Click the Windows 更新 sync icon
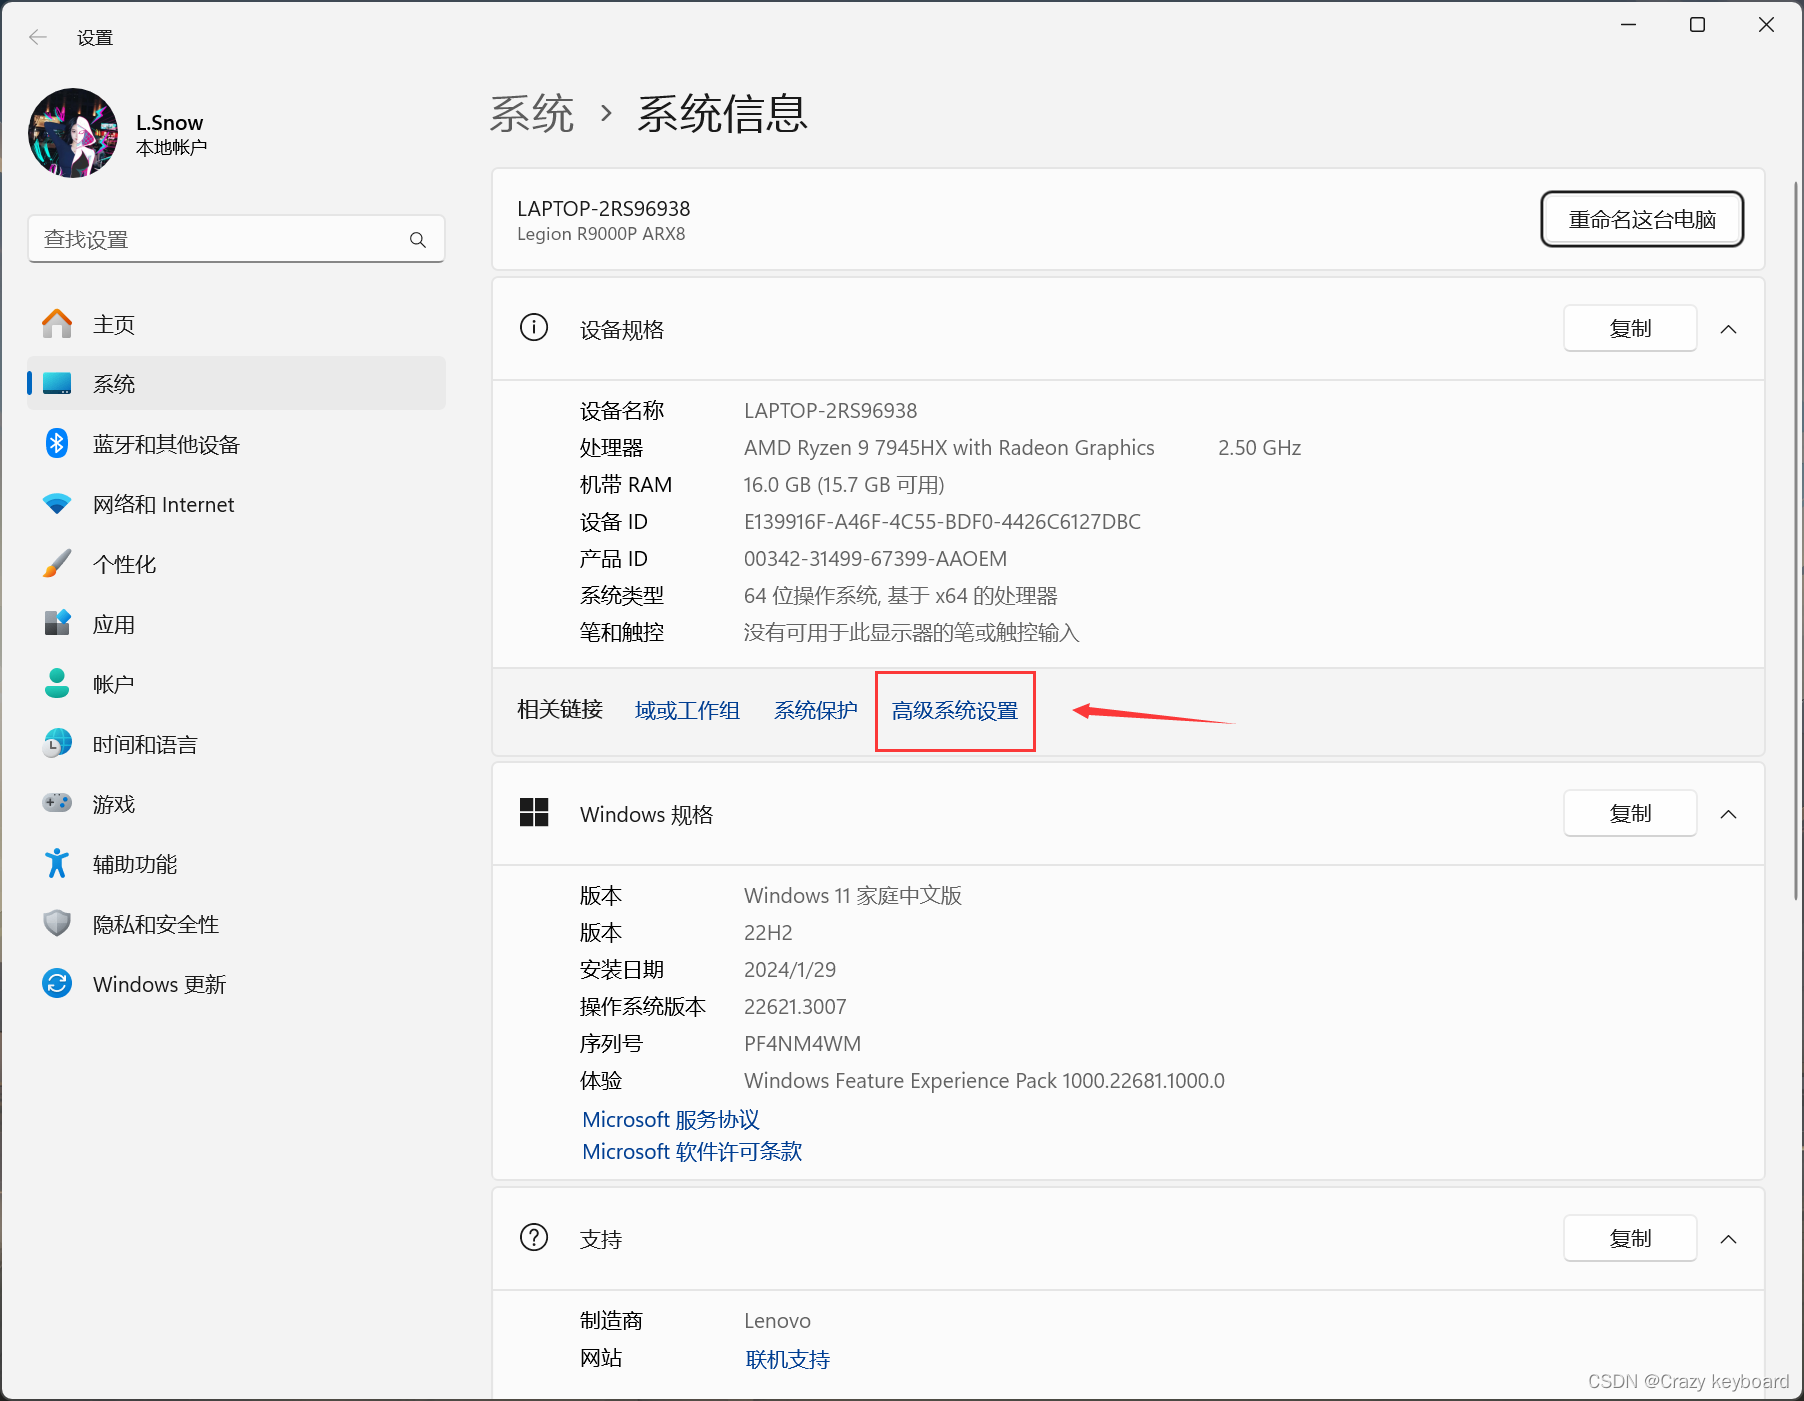 point(57,983)
